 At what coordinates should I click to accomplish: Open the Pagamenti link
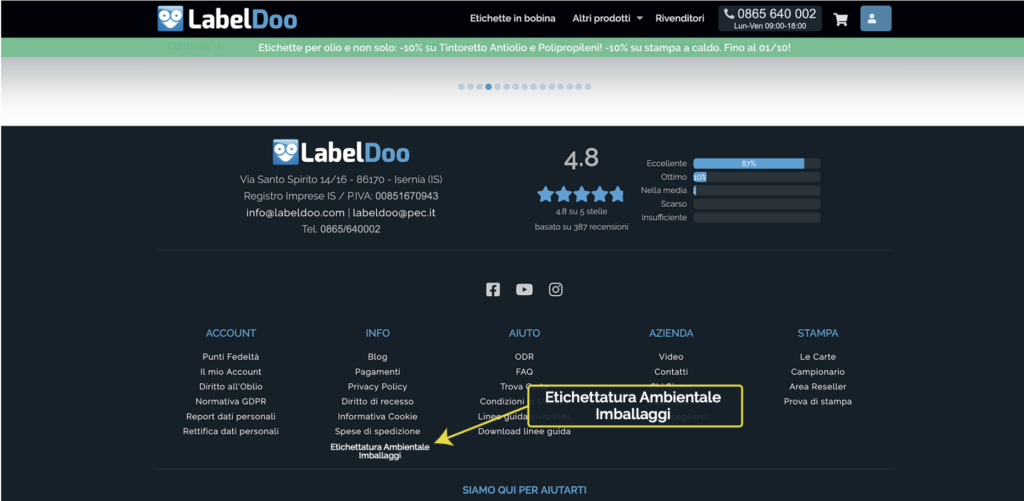point(377,372)
